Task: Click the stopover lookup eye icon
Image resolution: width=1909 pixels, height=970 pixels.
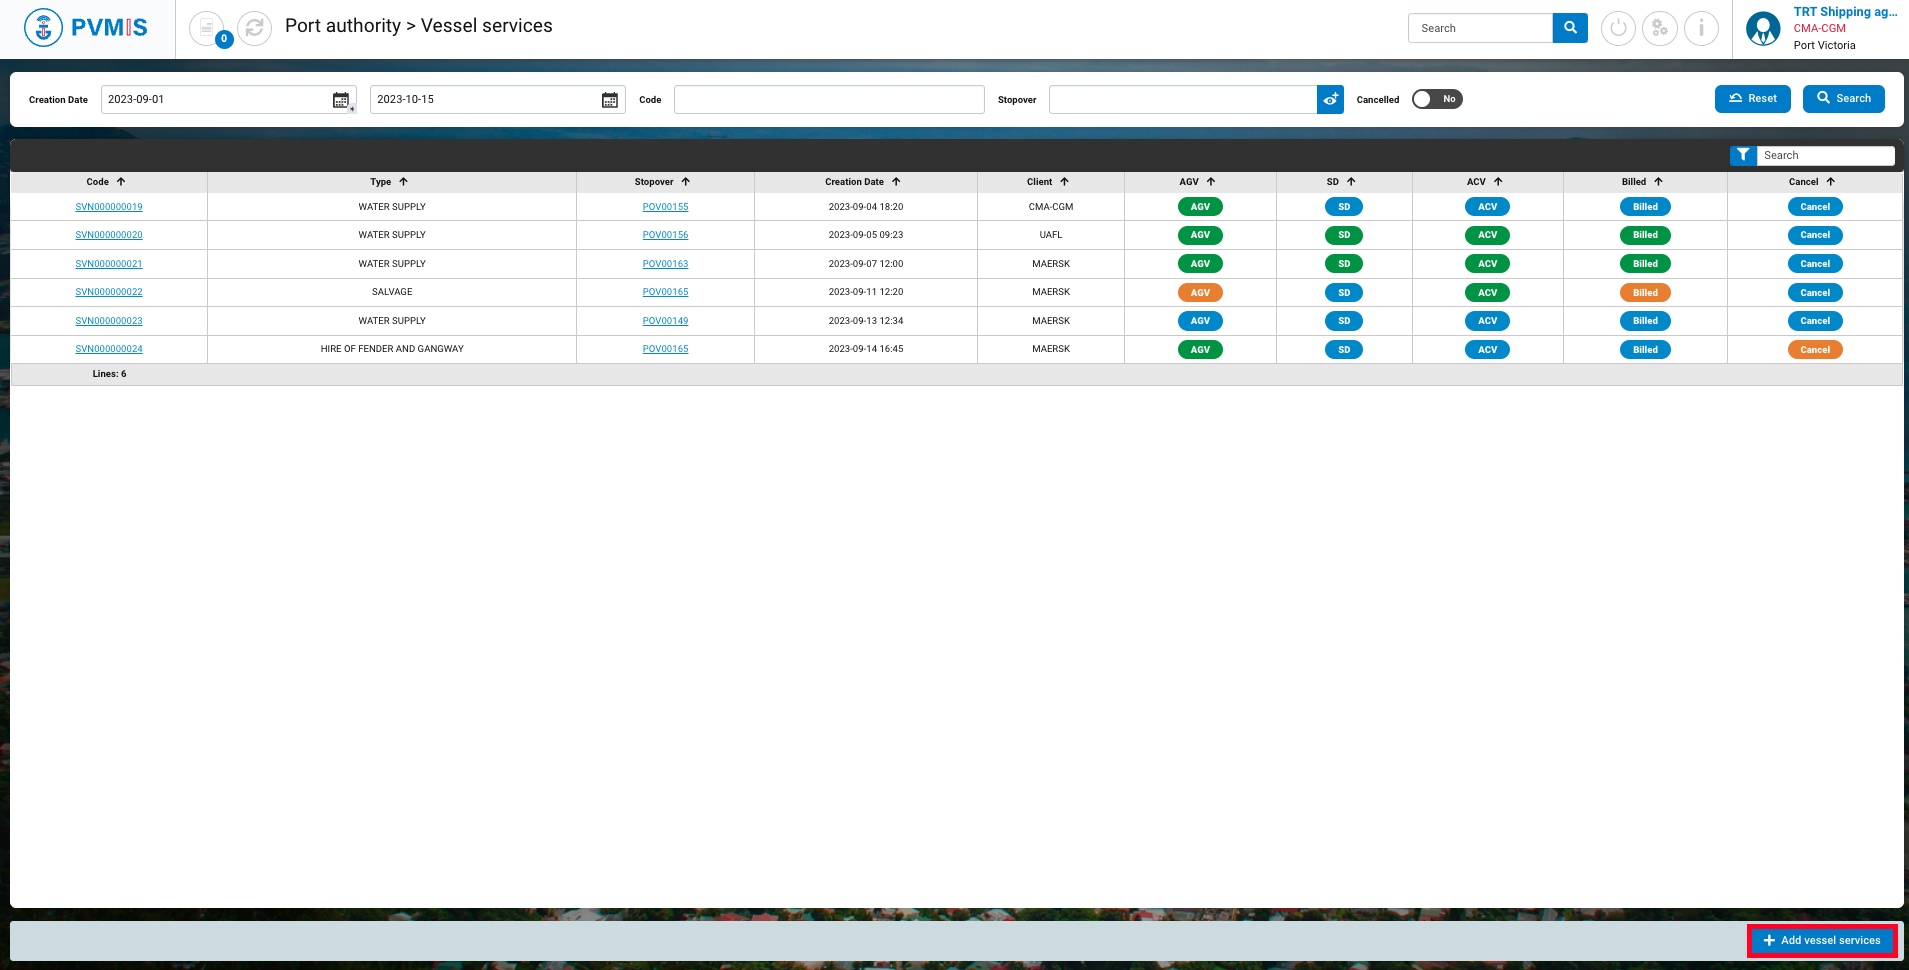Action: (x=1330, y=100)
